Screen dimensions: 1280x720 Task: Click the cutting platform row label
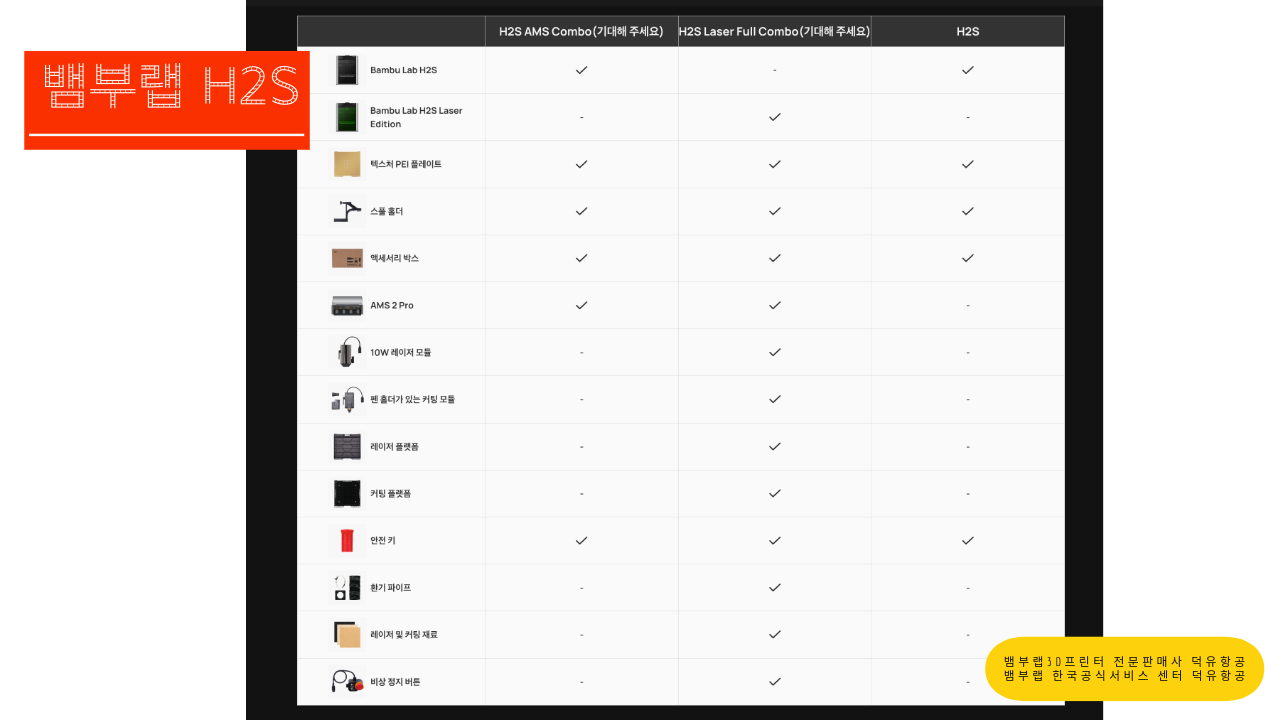tap(390, 493)
